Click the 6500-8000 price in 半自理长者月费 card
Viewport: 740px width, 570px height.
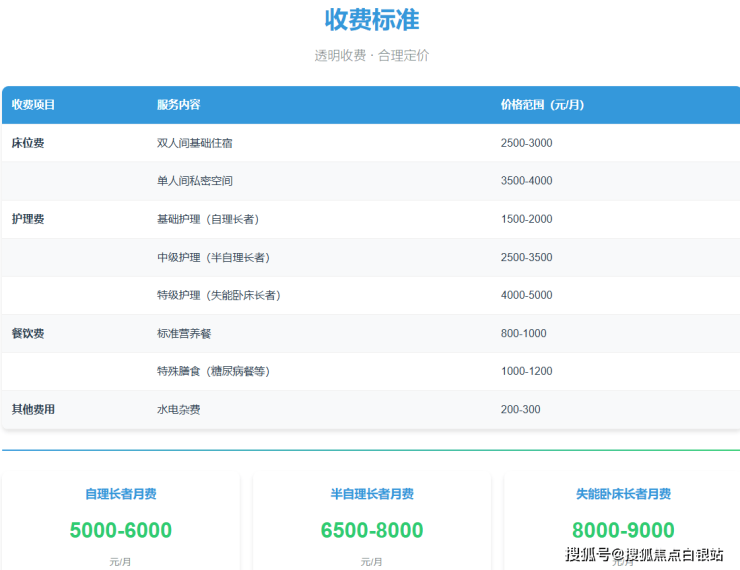[372, 530]
